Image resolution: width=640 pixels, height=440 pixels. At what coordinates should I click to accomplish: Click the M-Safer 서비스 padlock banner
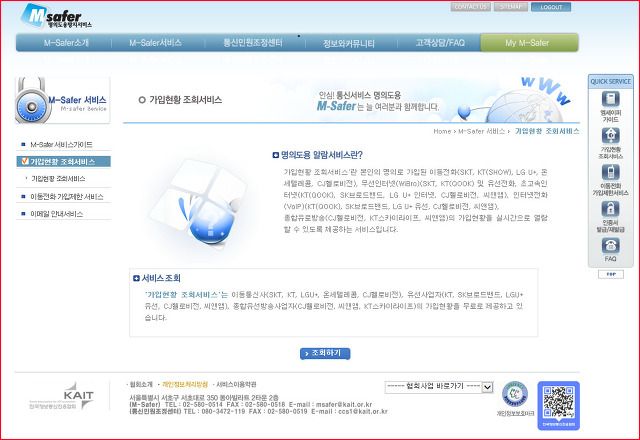point(62,100)
